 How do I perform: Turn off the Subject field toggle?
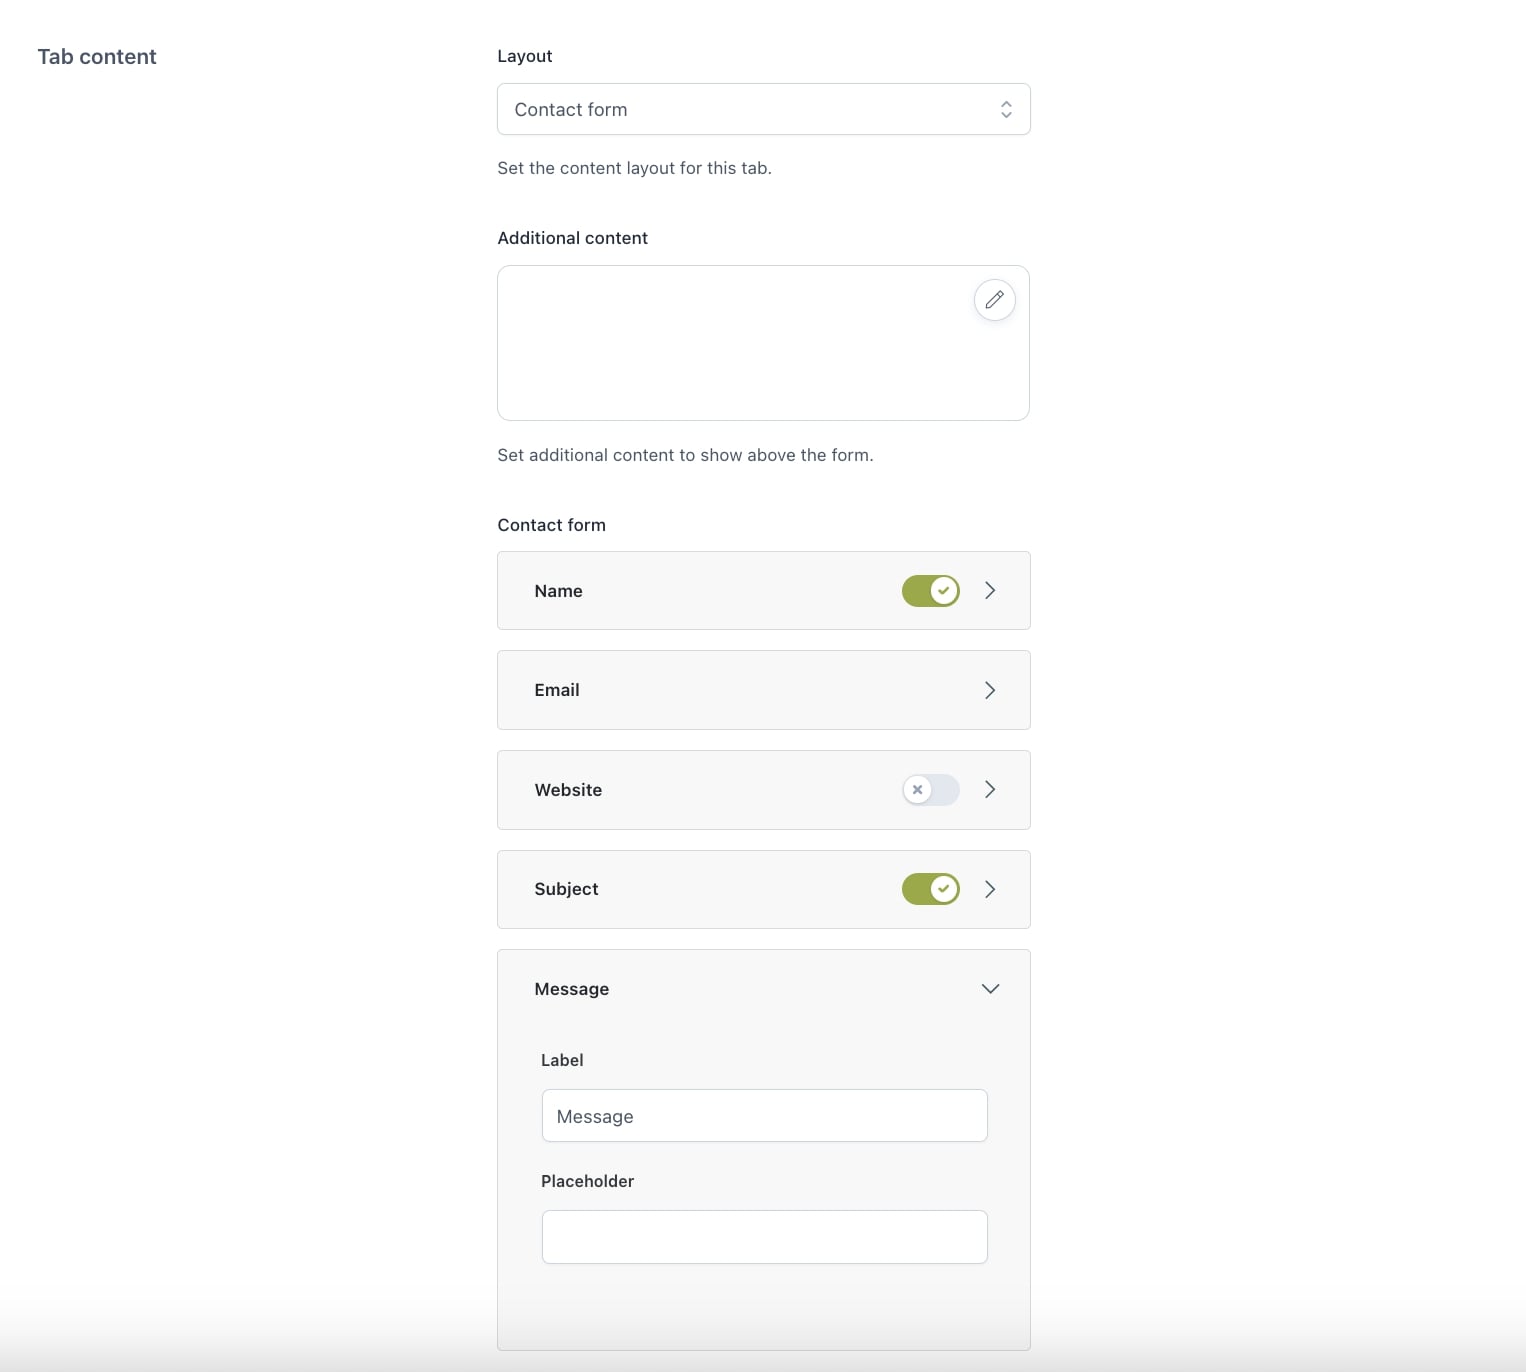click(930, 889)
